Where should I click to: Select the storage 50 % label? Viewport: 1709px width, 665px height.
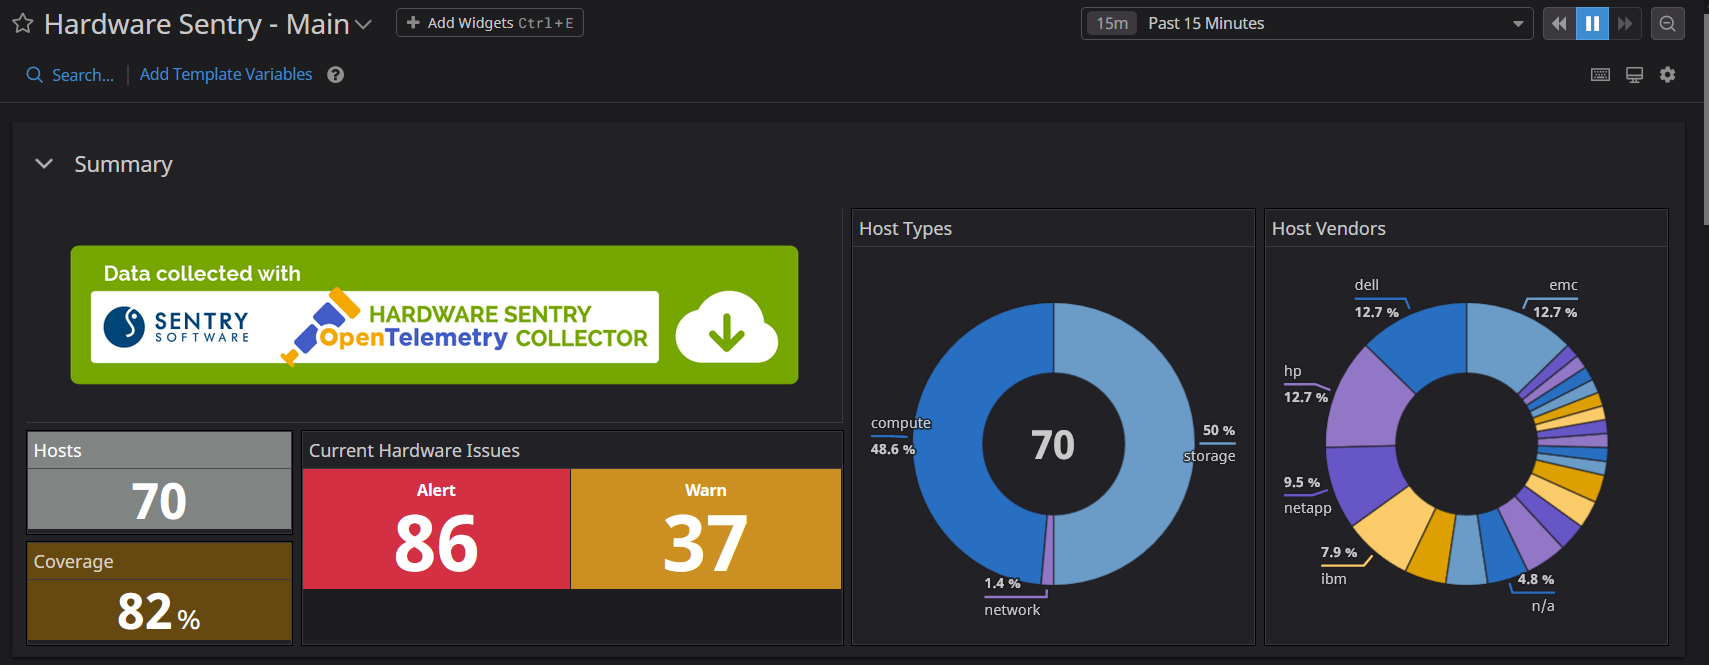pyautogui.click(x=1210, y=443)
